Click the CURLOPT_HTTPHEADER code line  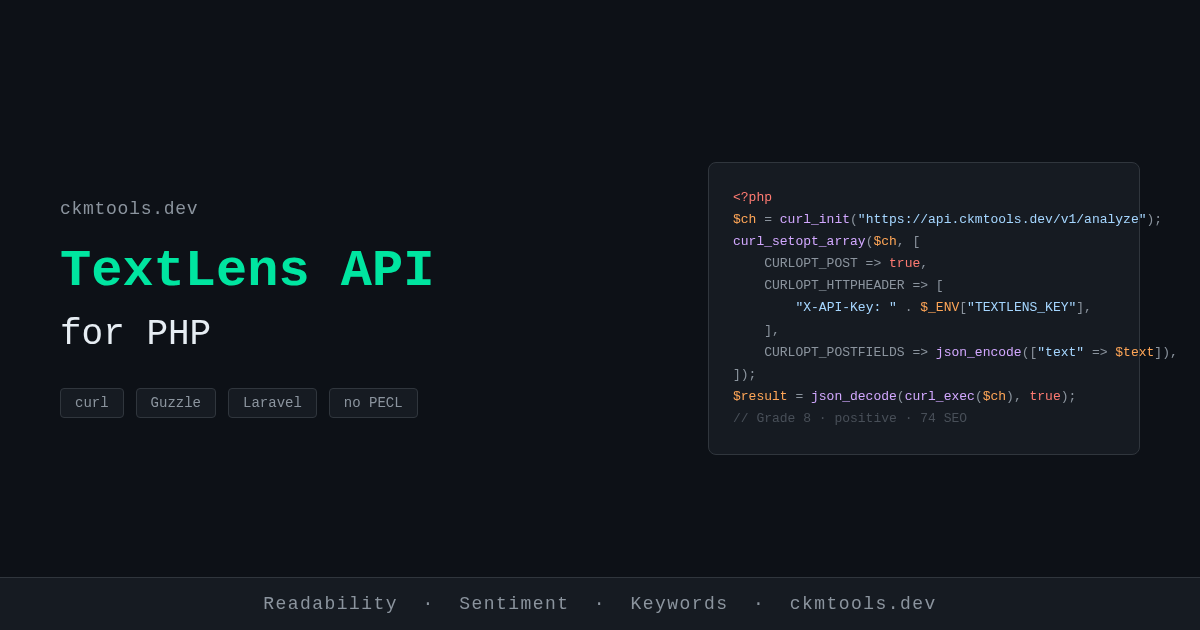click(854, 286)
